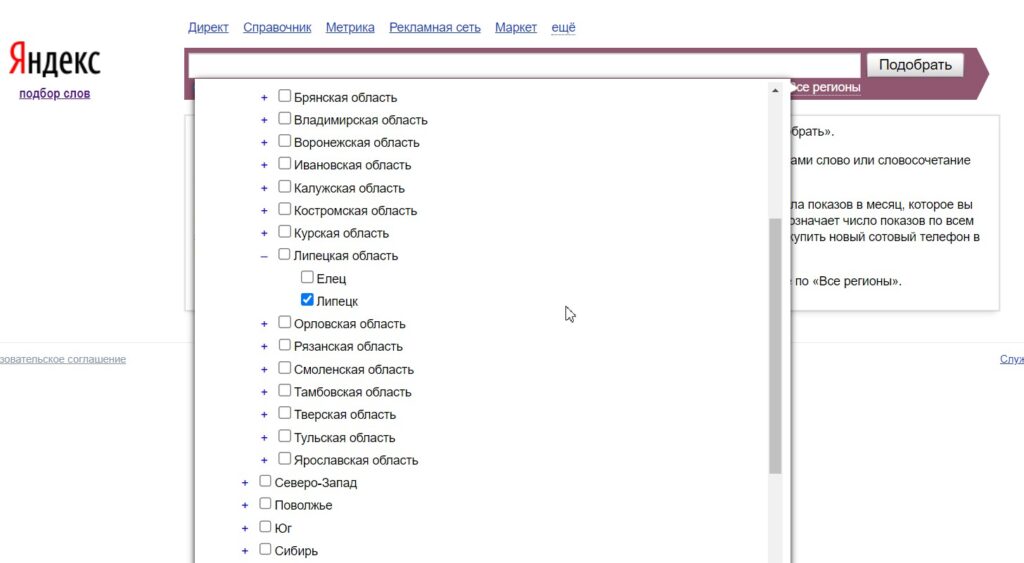Screen dimensions: 1024x563
Task: Open the Справочник link
Action: pyautogui.click(x=277, y=27)
